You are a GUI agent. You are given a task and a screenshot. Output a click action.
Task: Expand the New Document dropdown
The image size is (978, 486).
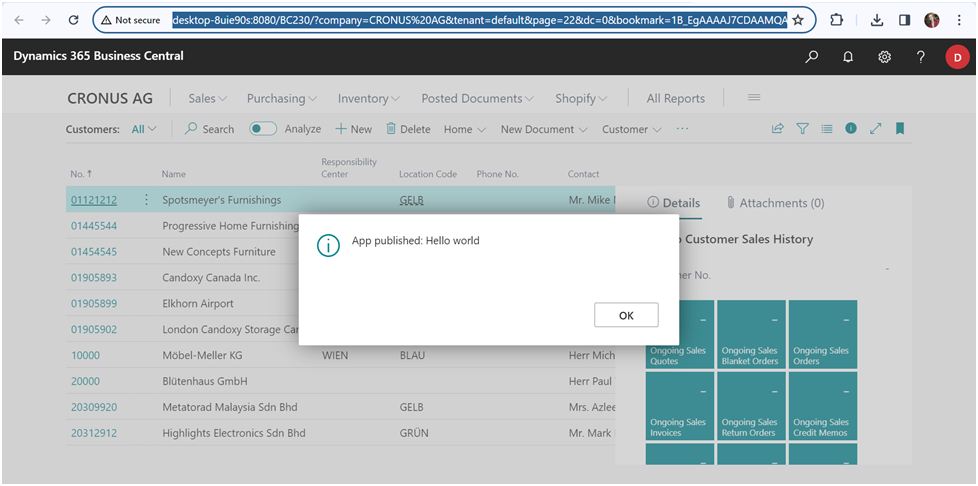pos(544,129)
